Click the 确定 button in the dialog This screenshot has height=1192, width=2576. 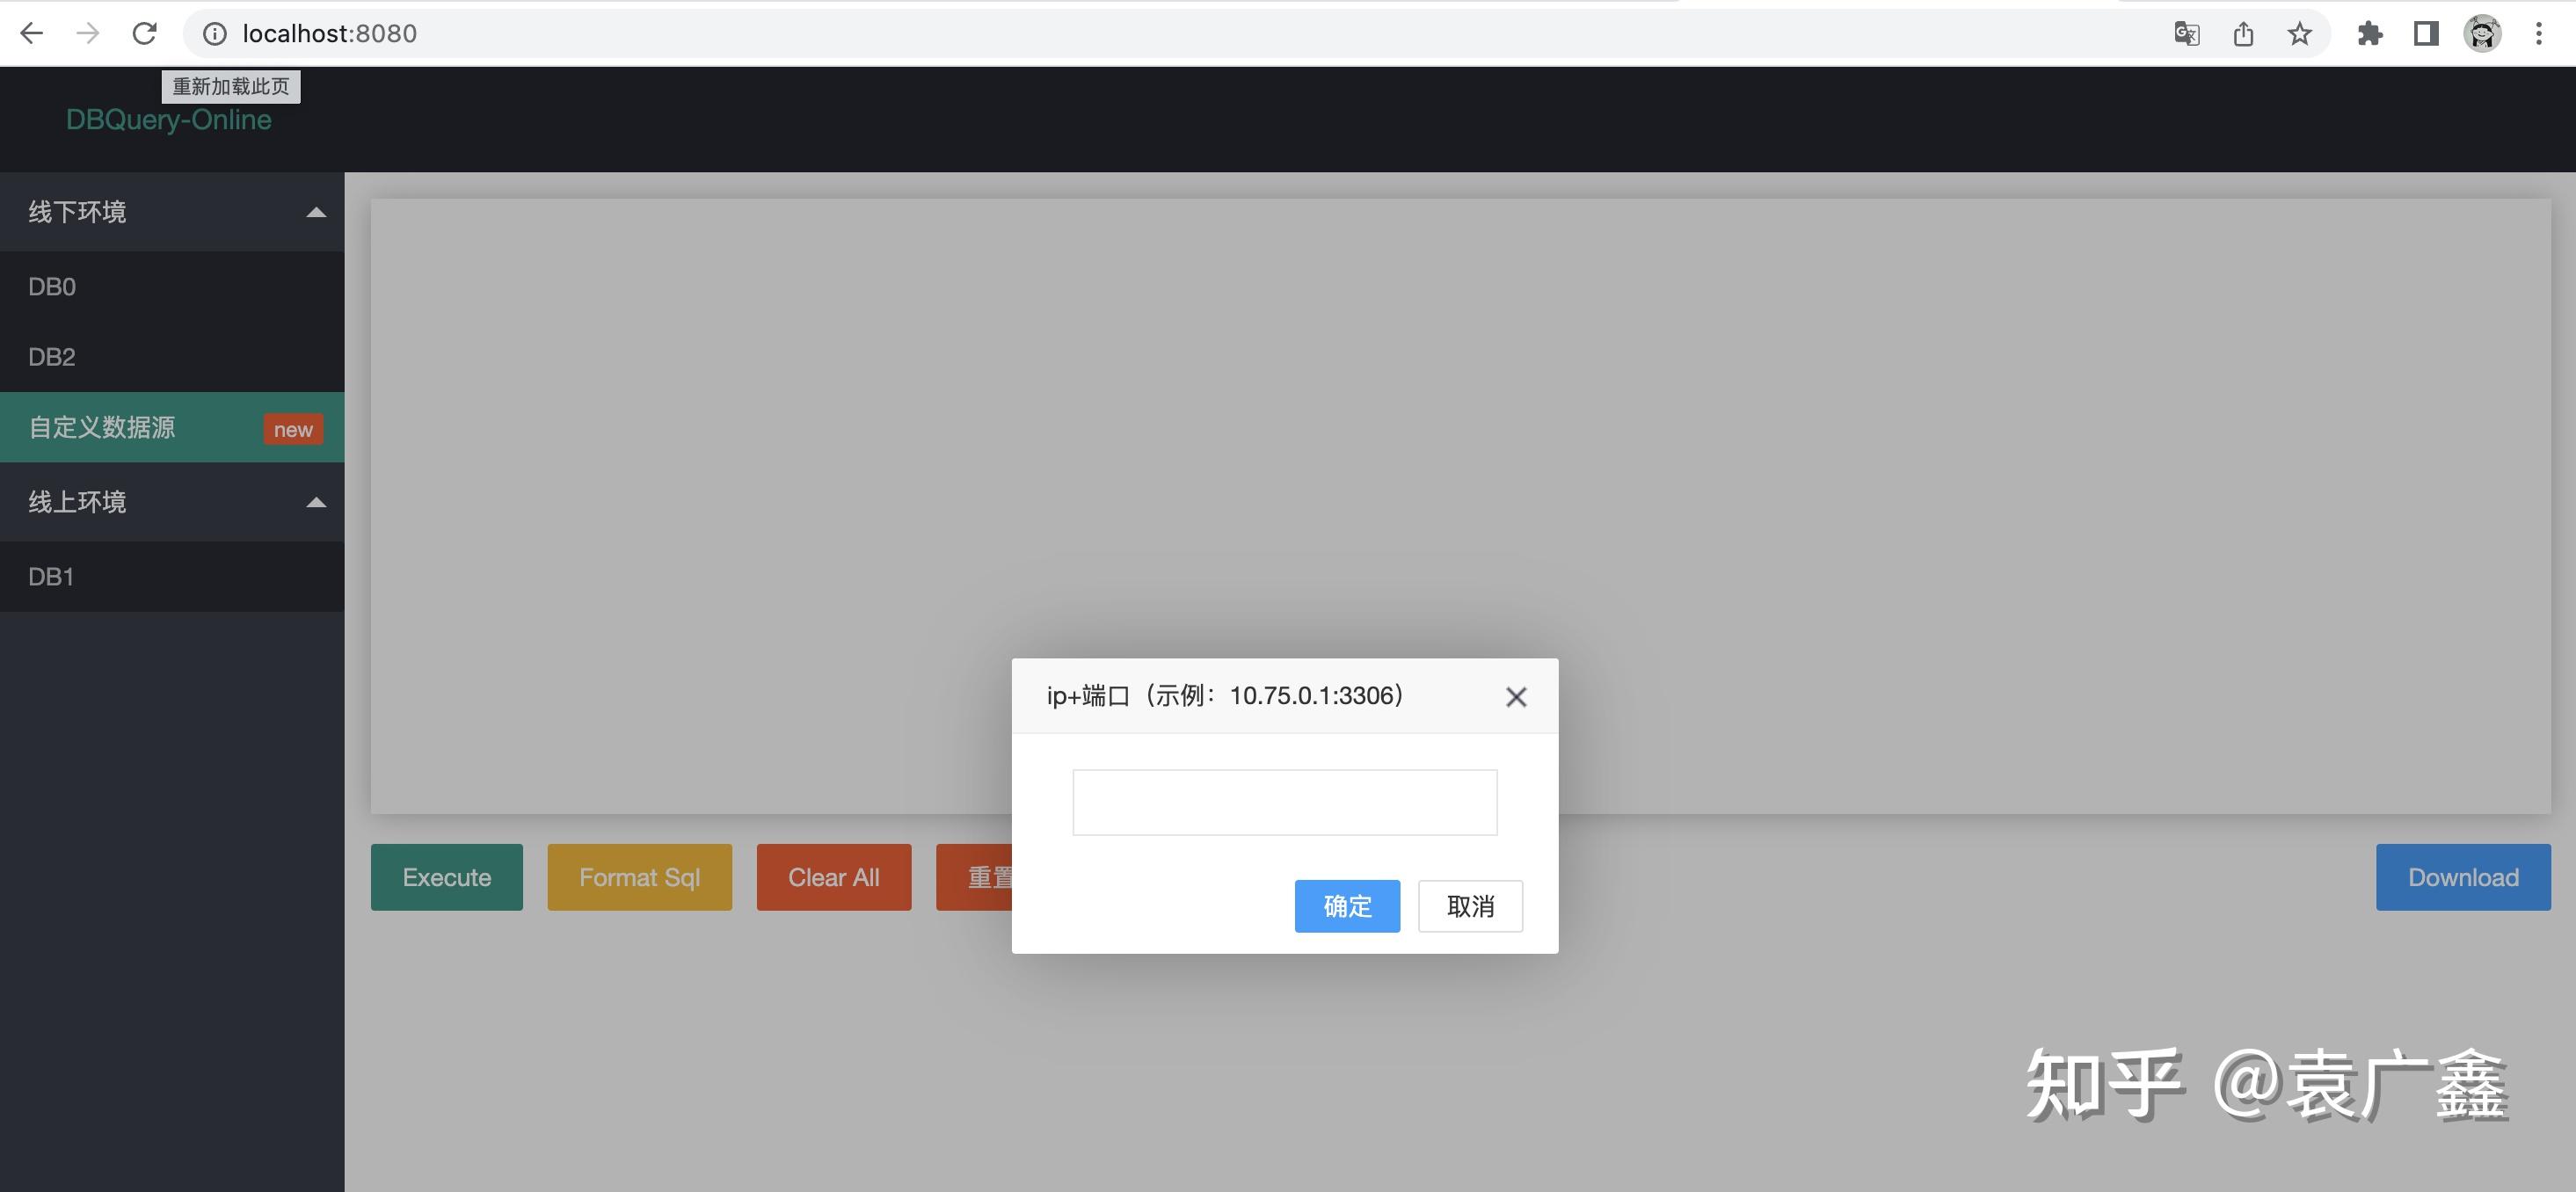point(1347,906)
